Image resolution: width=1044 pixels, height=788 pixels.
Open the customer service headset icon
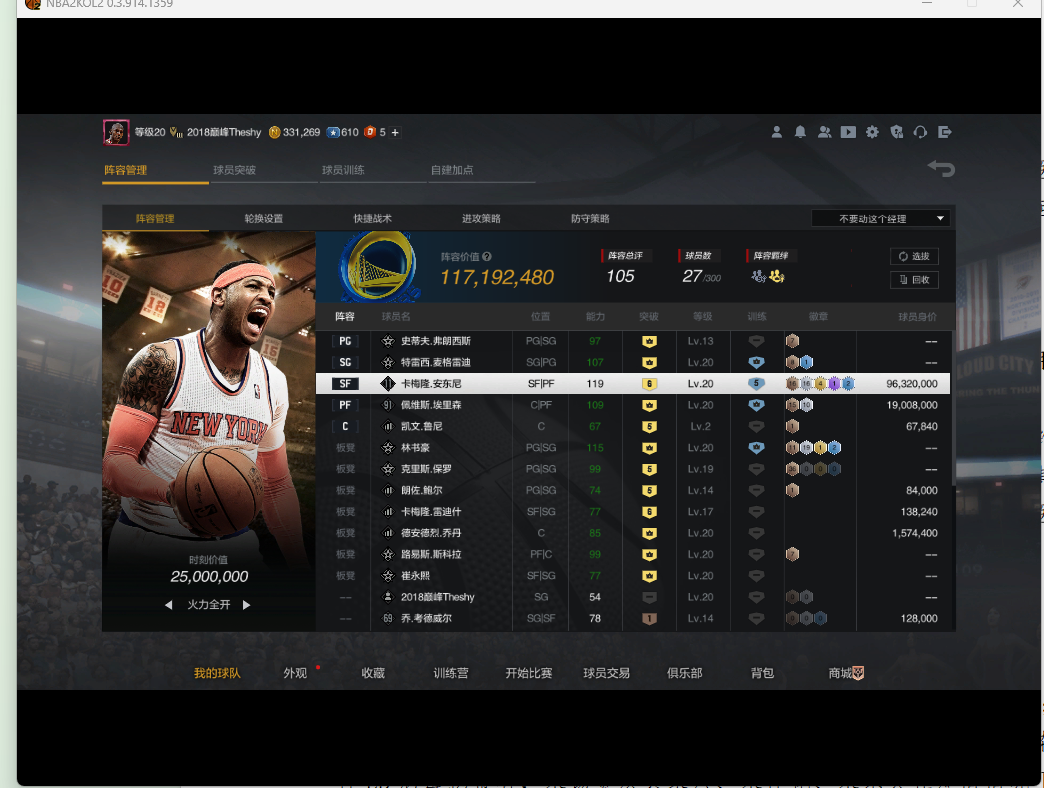tap(920, 132)
